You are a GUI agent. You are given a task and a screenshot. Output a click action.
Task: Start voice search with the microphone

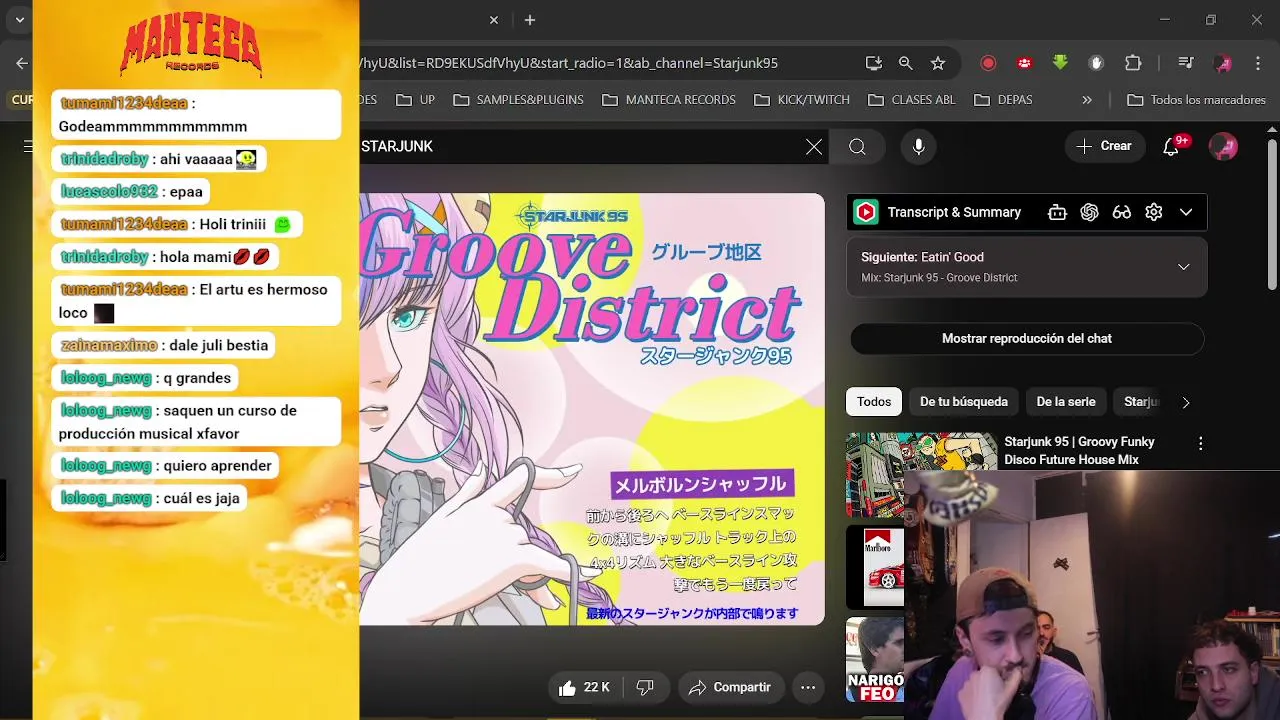(918, 147)
